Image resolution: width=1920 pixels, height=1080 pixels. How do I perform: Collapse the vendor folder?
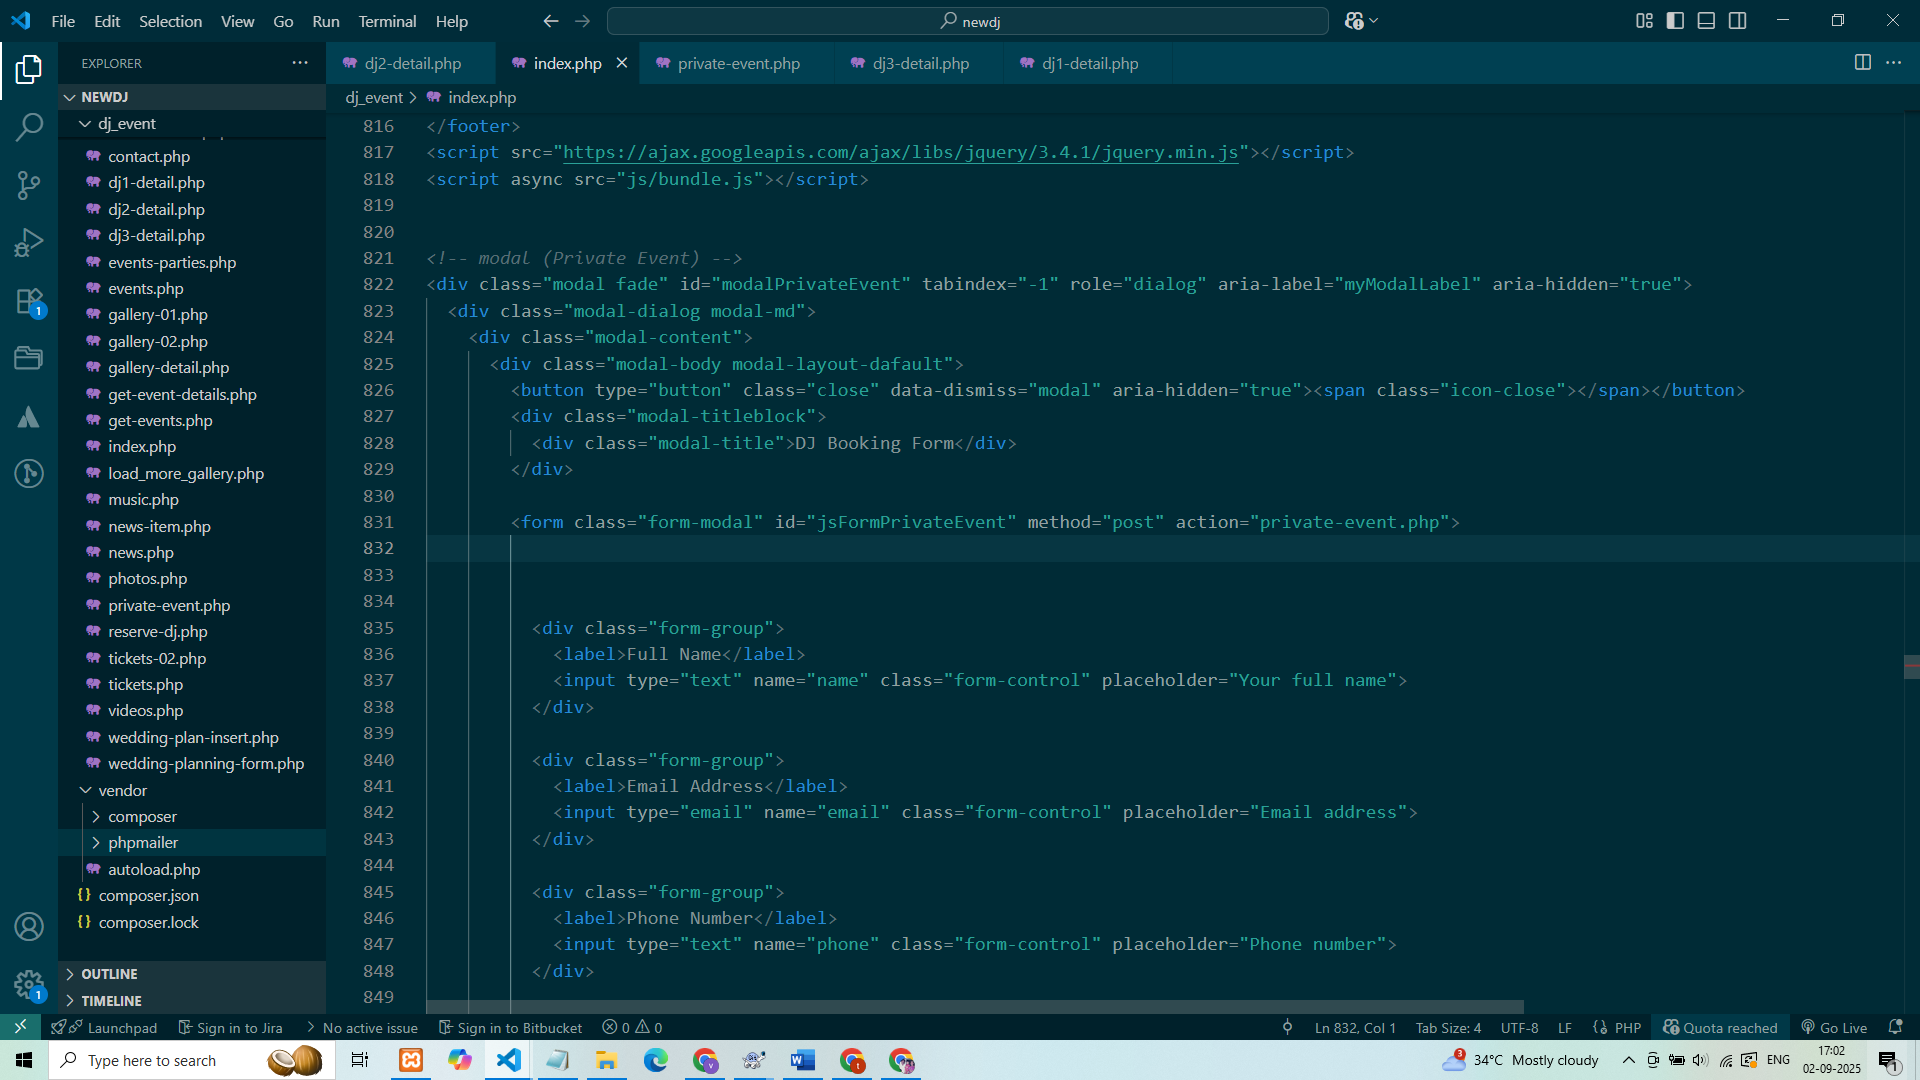(122, 790)
